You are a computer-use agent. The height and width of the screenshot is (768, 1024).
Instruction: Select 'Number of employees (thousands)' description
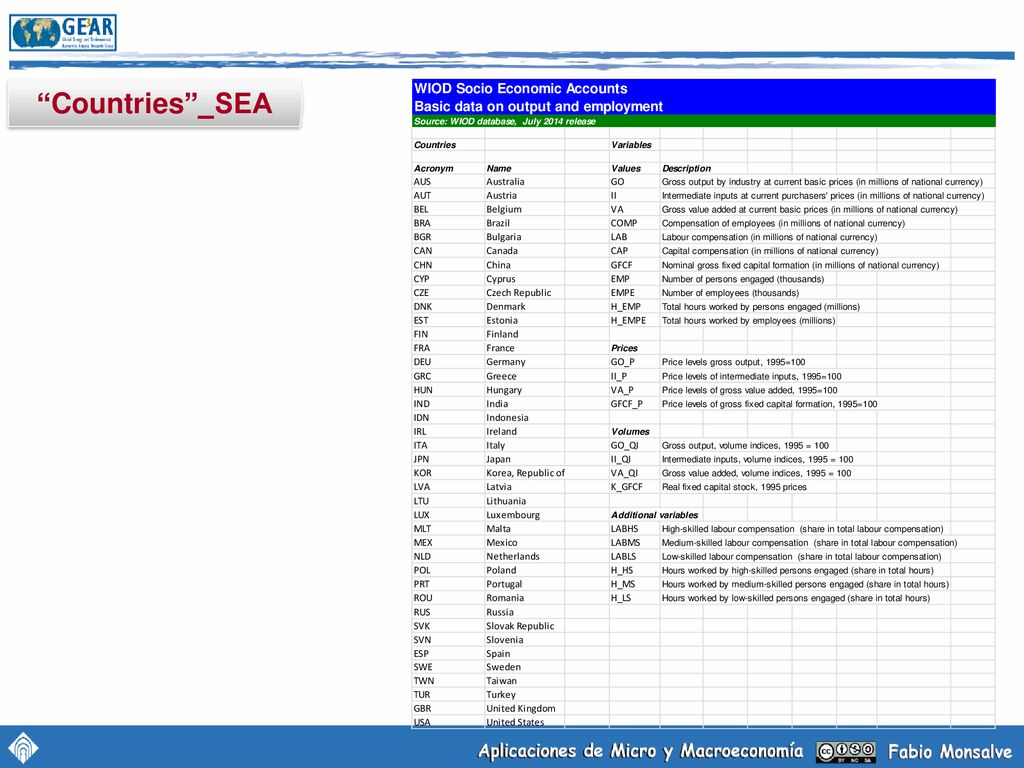(730, 293)
